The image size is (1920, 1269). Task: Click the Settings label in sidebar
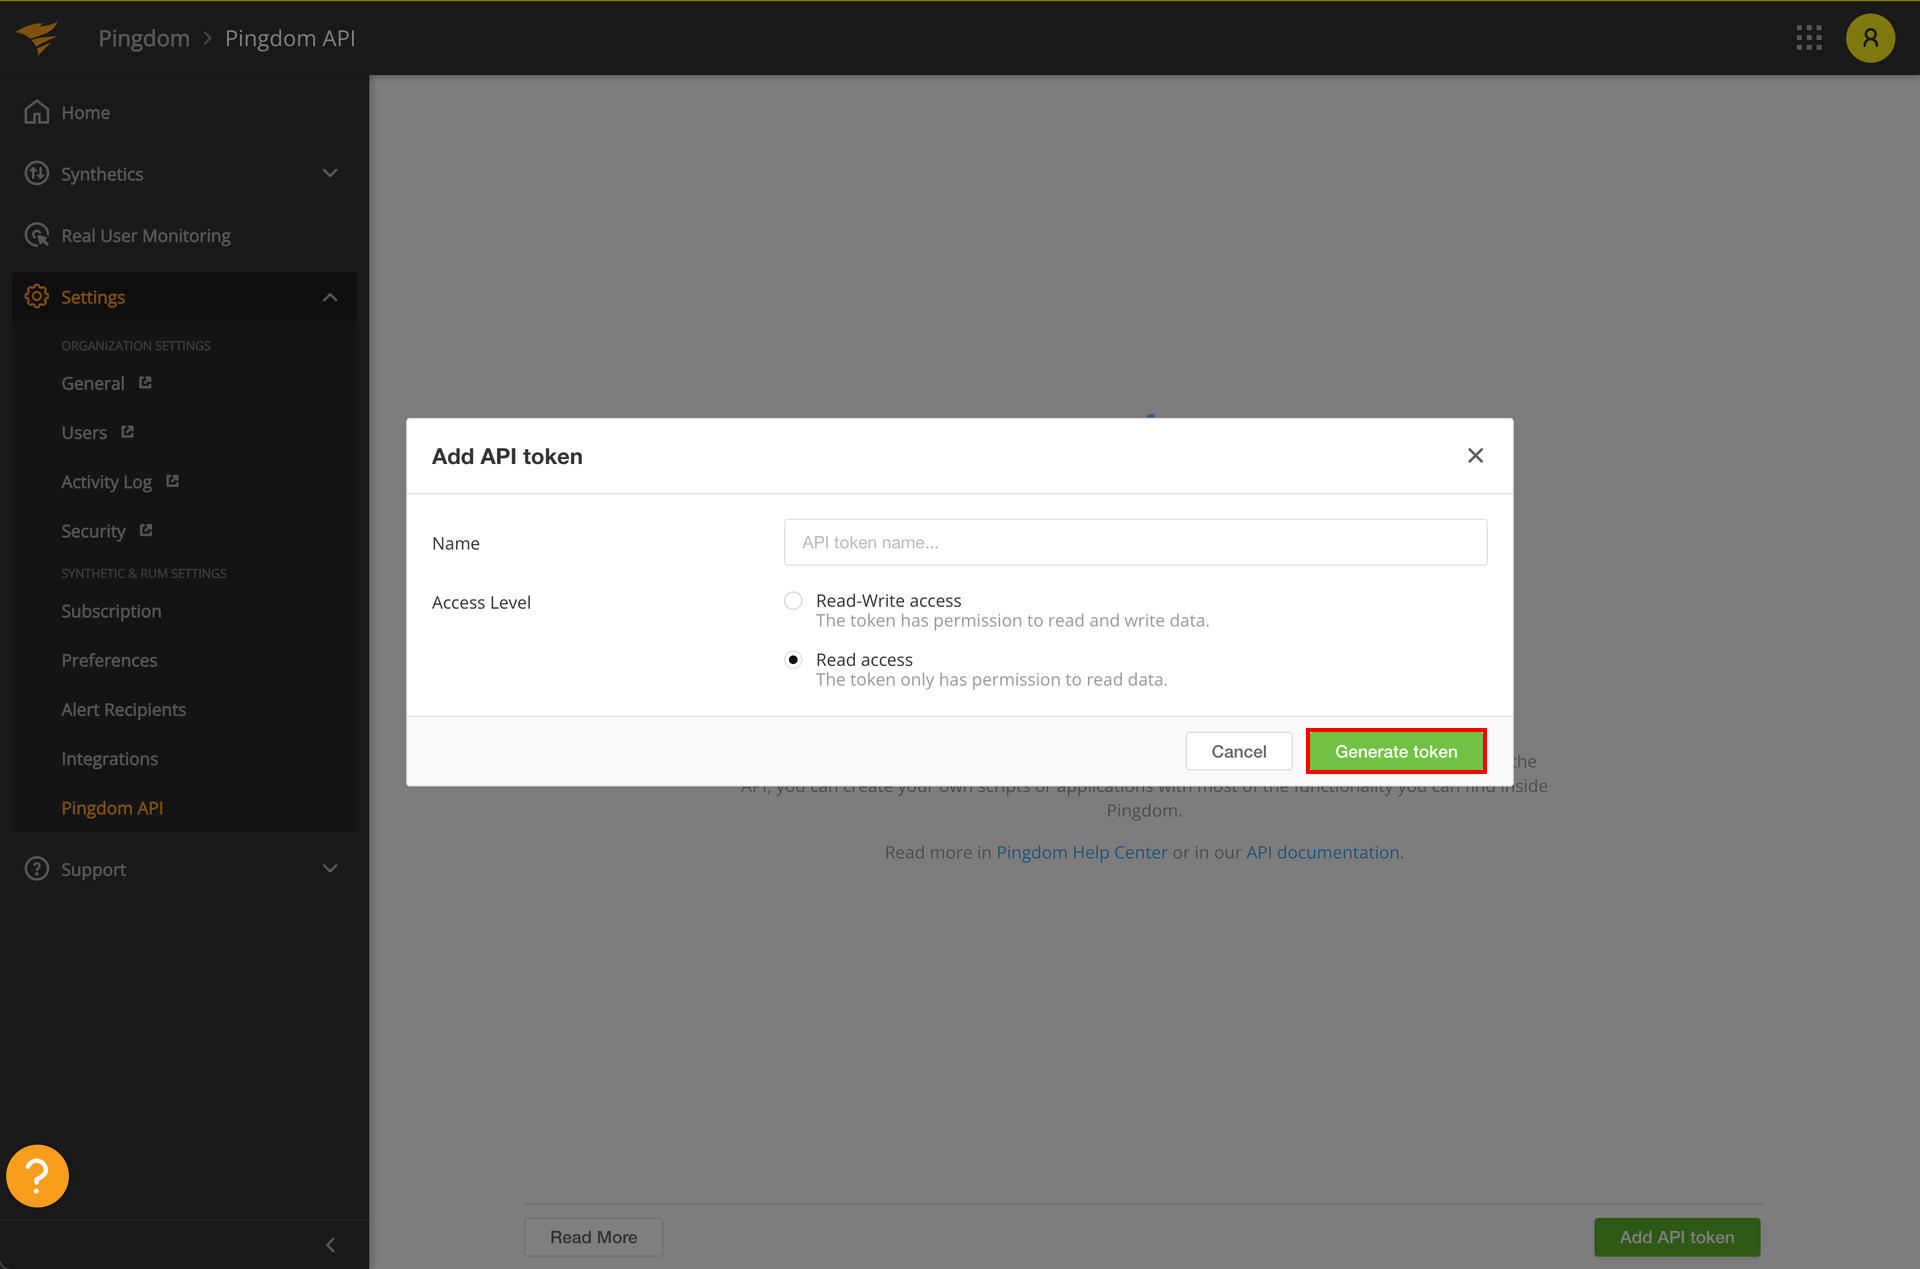[x=93, y=297]
